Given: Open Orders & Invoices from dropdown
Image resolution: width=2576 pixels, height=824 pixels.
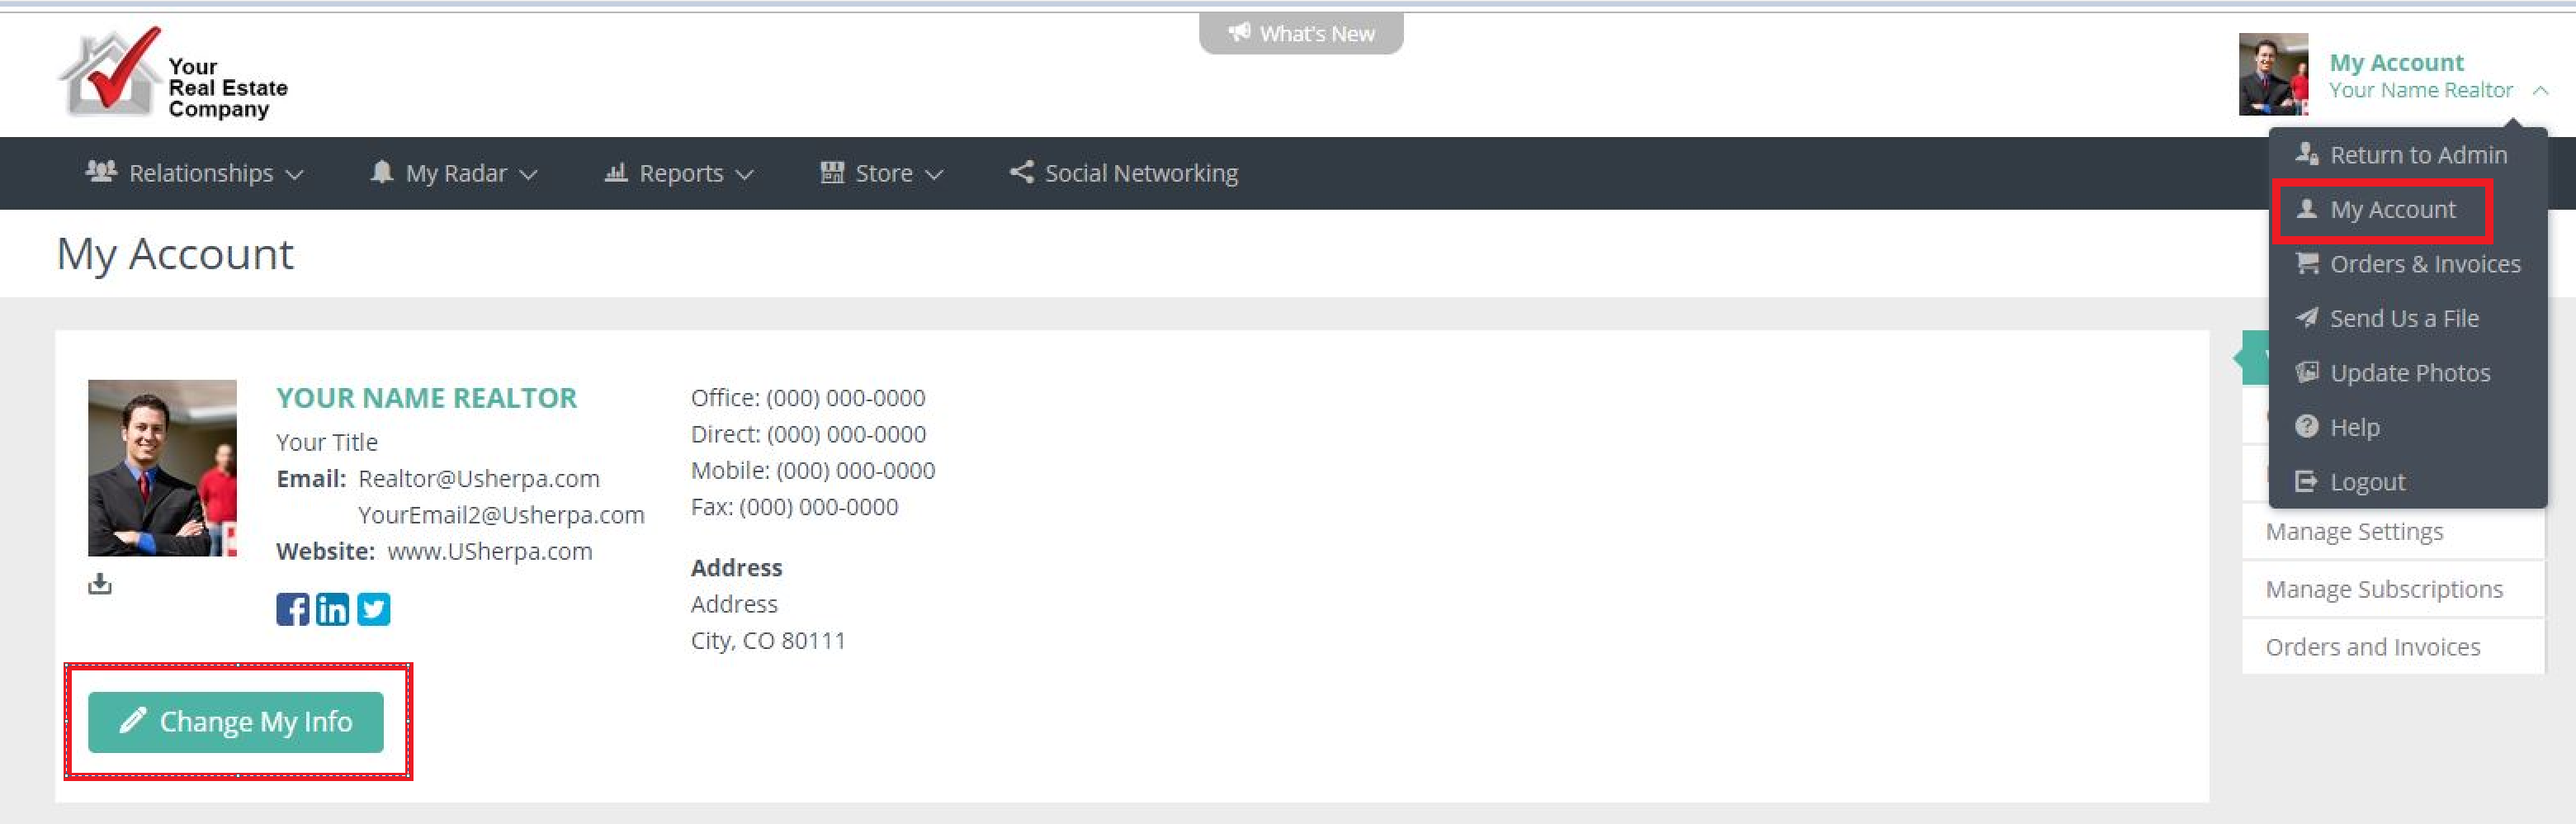Looking at the screenshot, I should [2423, 264].
